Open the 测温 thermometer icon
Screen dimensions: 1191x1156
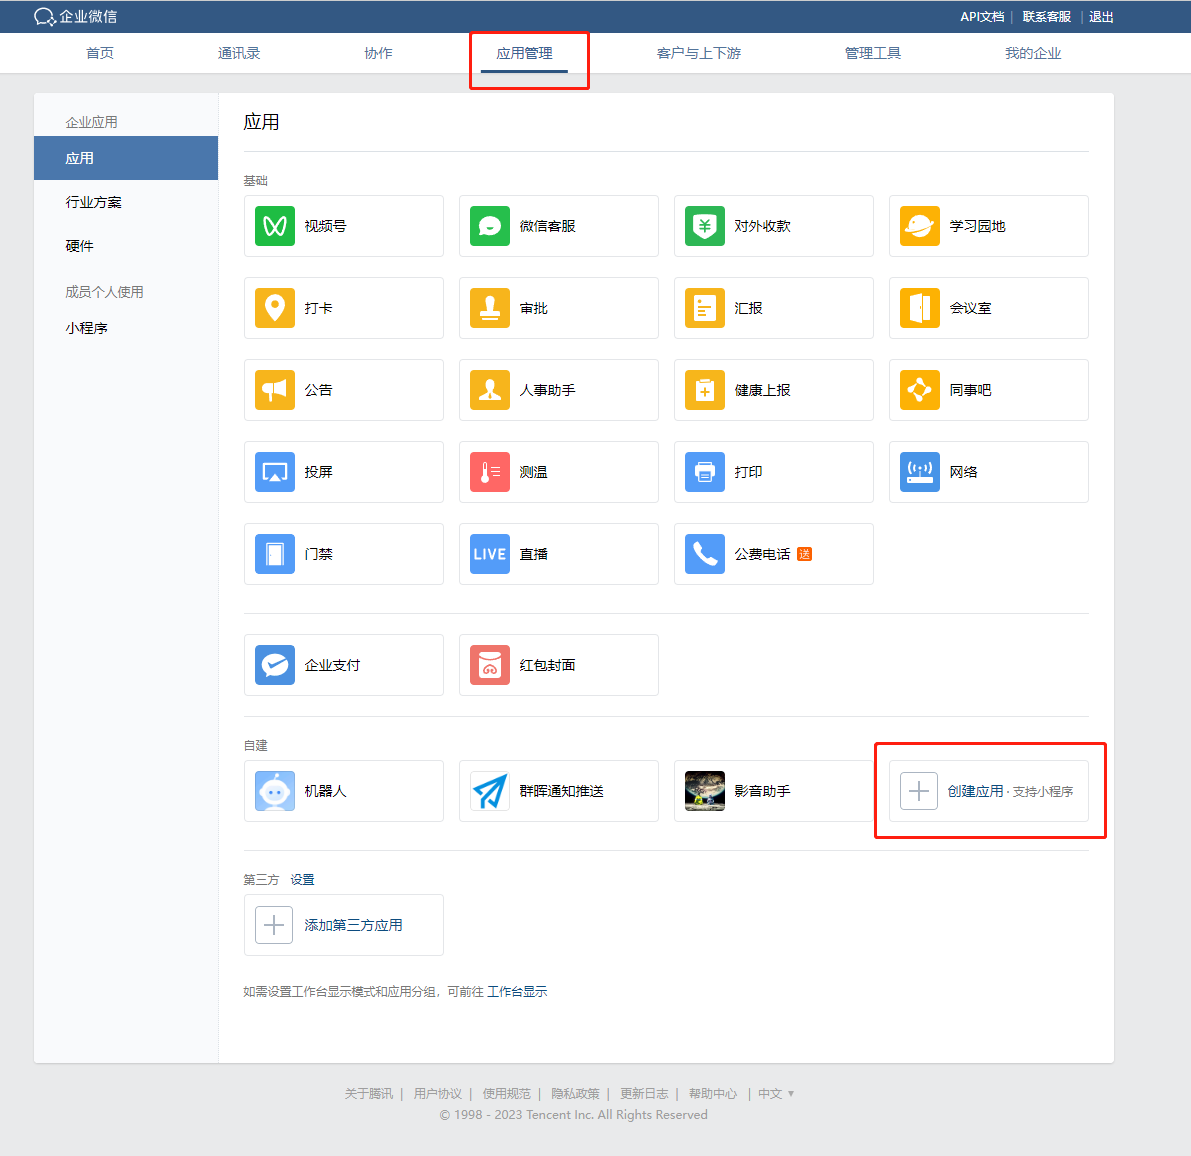click(490, 472)
